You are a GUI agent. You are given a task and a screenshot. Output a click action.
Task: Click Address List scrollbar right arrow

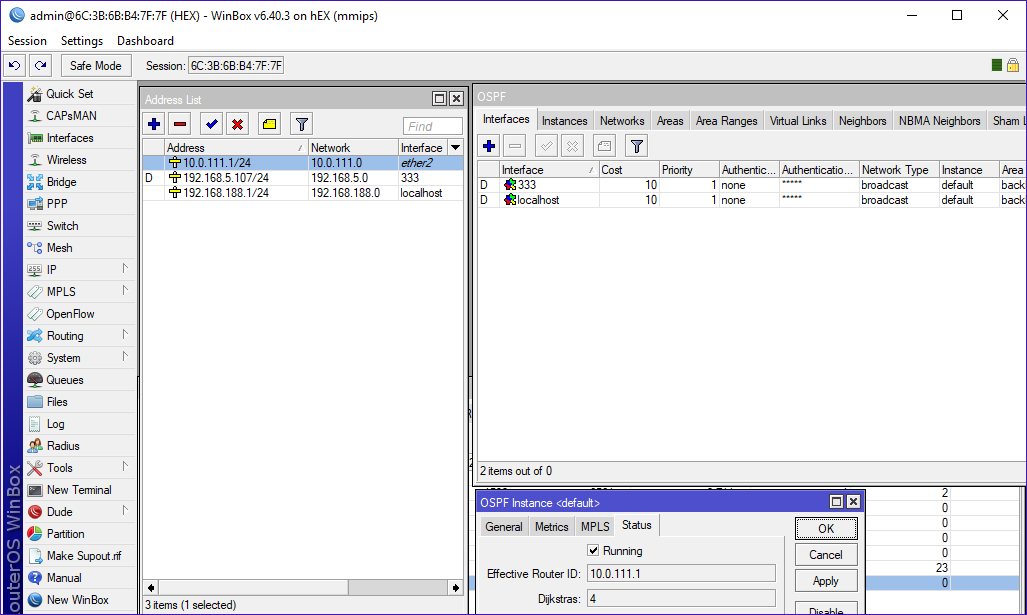456,587
